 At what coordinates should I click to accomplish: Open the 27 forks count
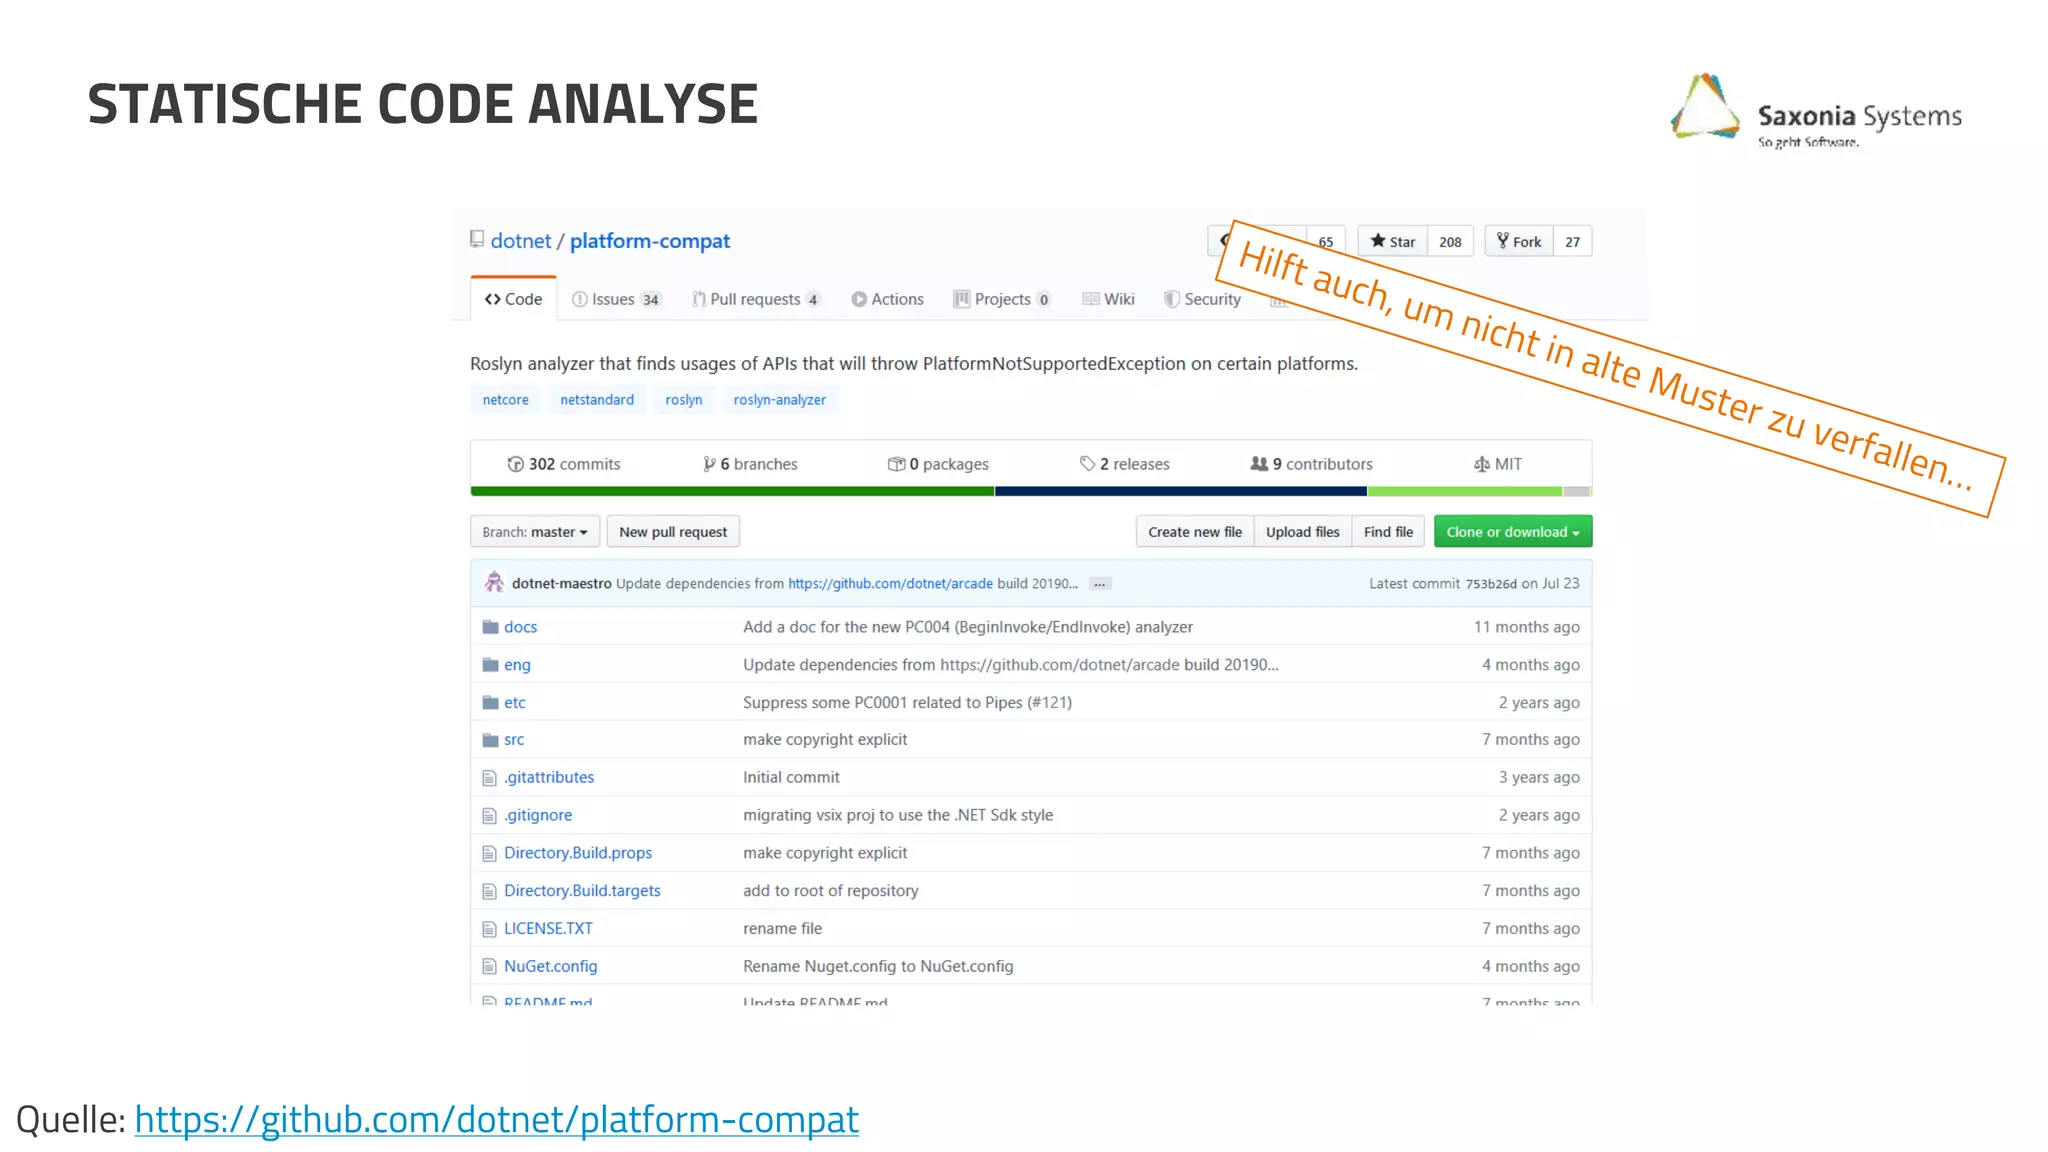1572,241
